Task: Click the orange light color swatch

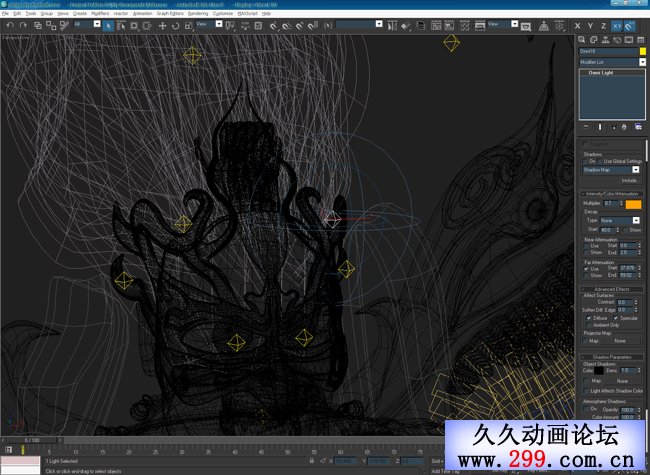Action: pyautogui.click(x=633, y=204)
